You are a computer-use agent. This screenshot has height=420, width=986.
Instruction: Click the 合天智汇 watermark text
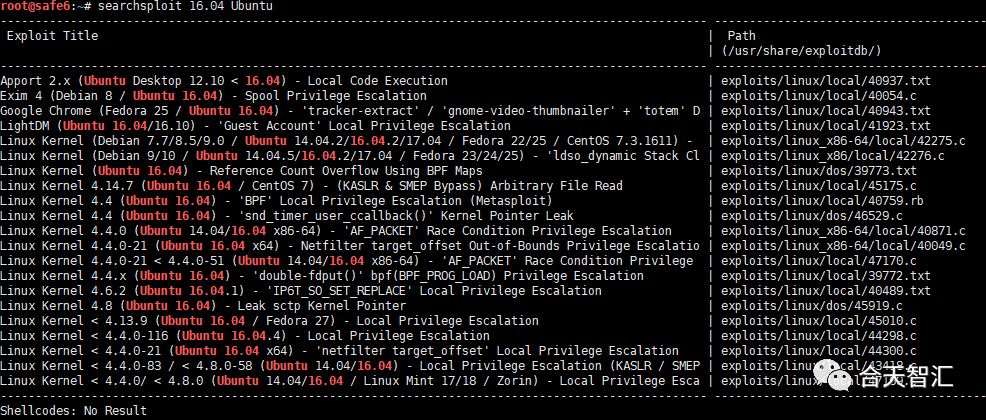(906, 376)
